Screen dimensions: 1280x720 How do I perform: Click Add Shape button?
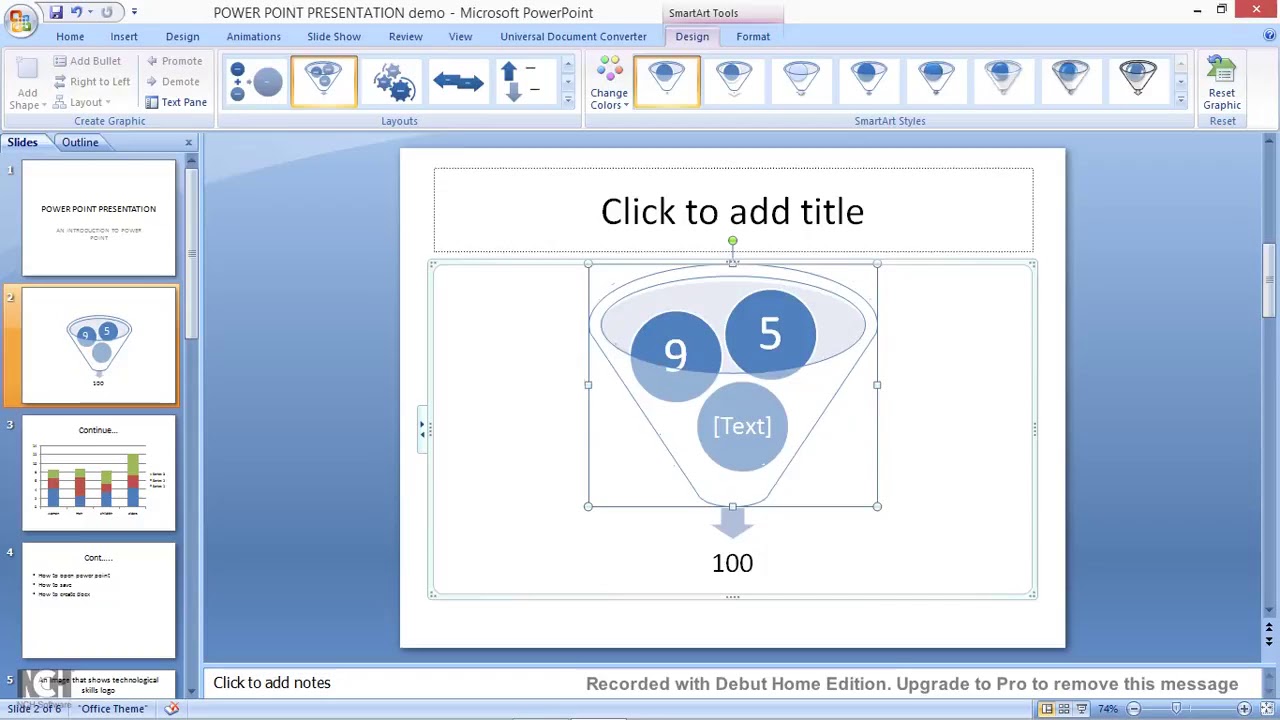coord(27,84)
